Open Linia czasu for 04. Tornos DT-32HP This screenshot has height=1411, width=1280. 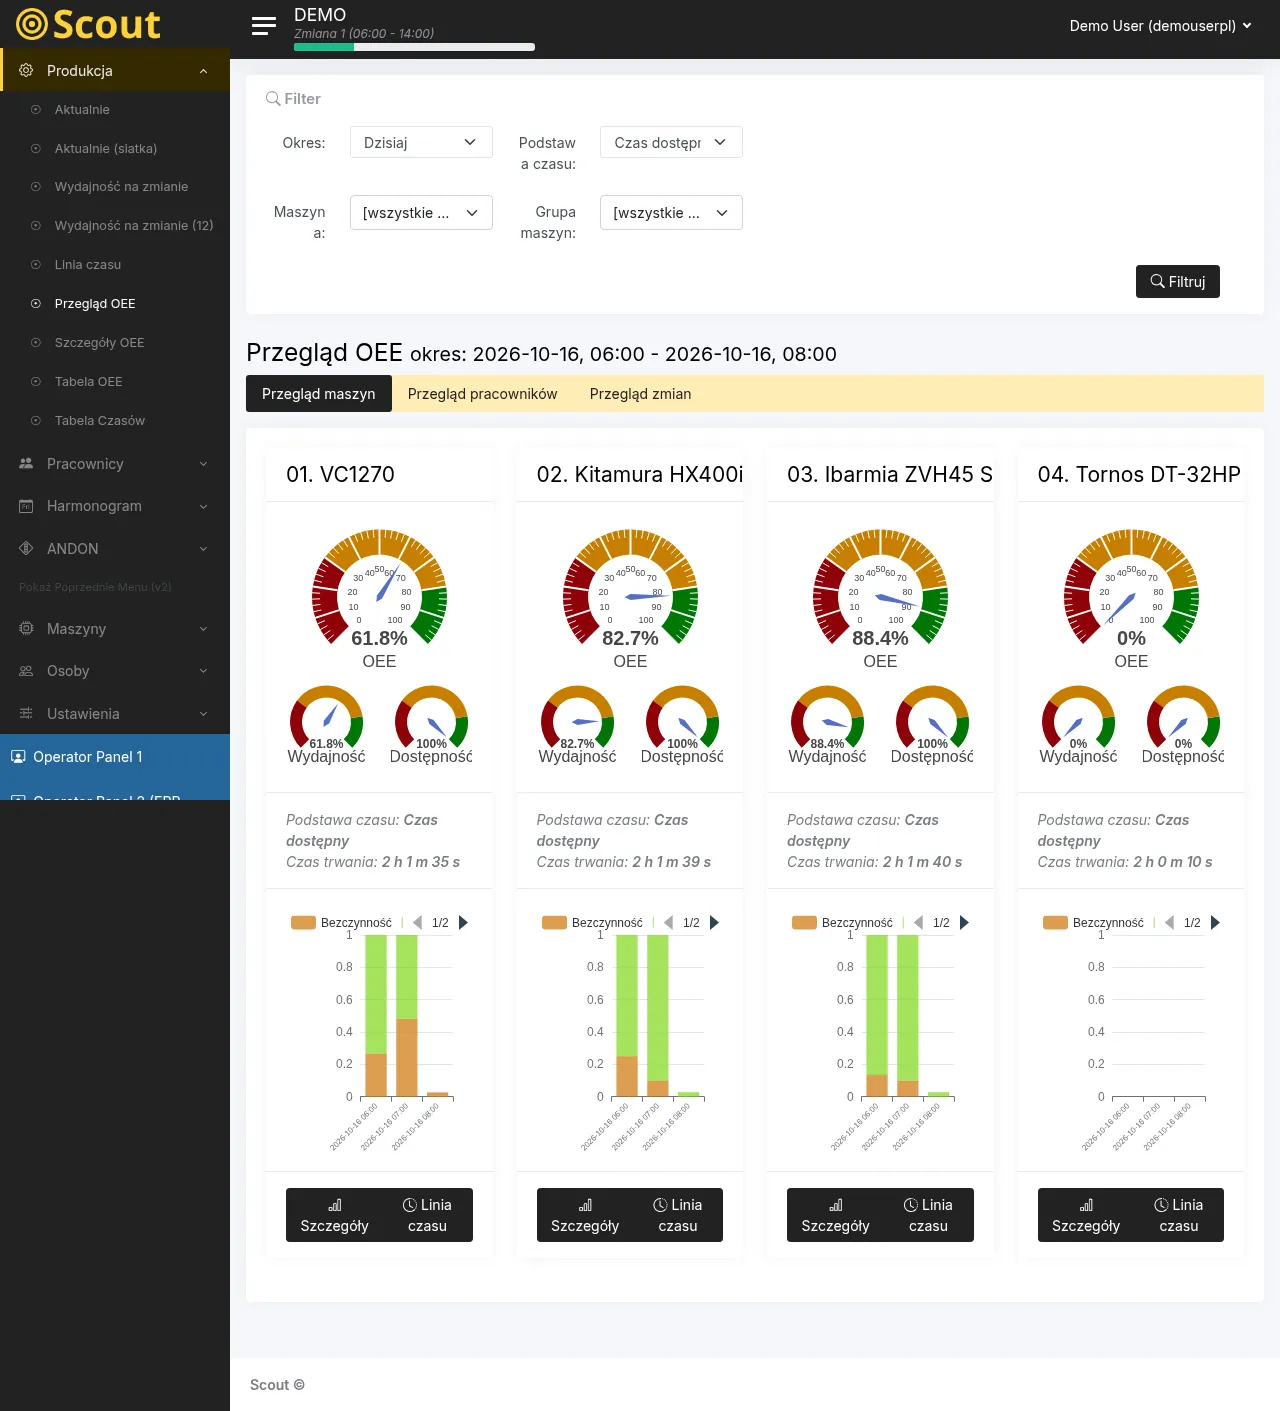point(1179,1215)
